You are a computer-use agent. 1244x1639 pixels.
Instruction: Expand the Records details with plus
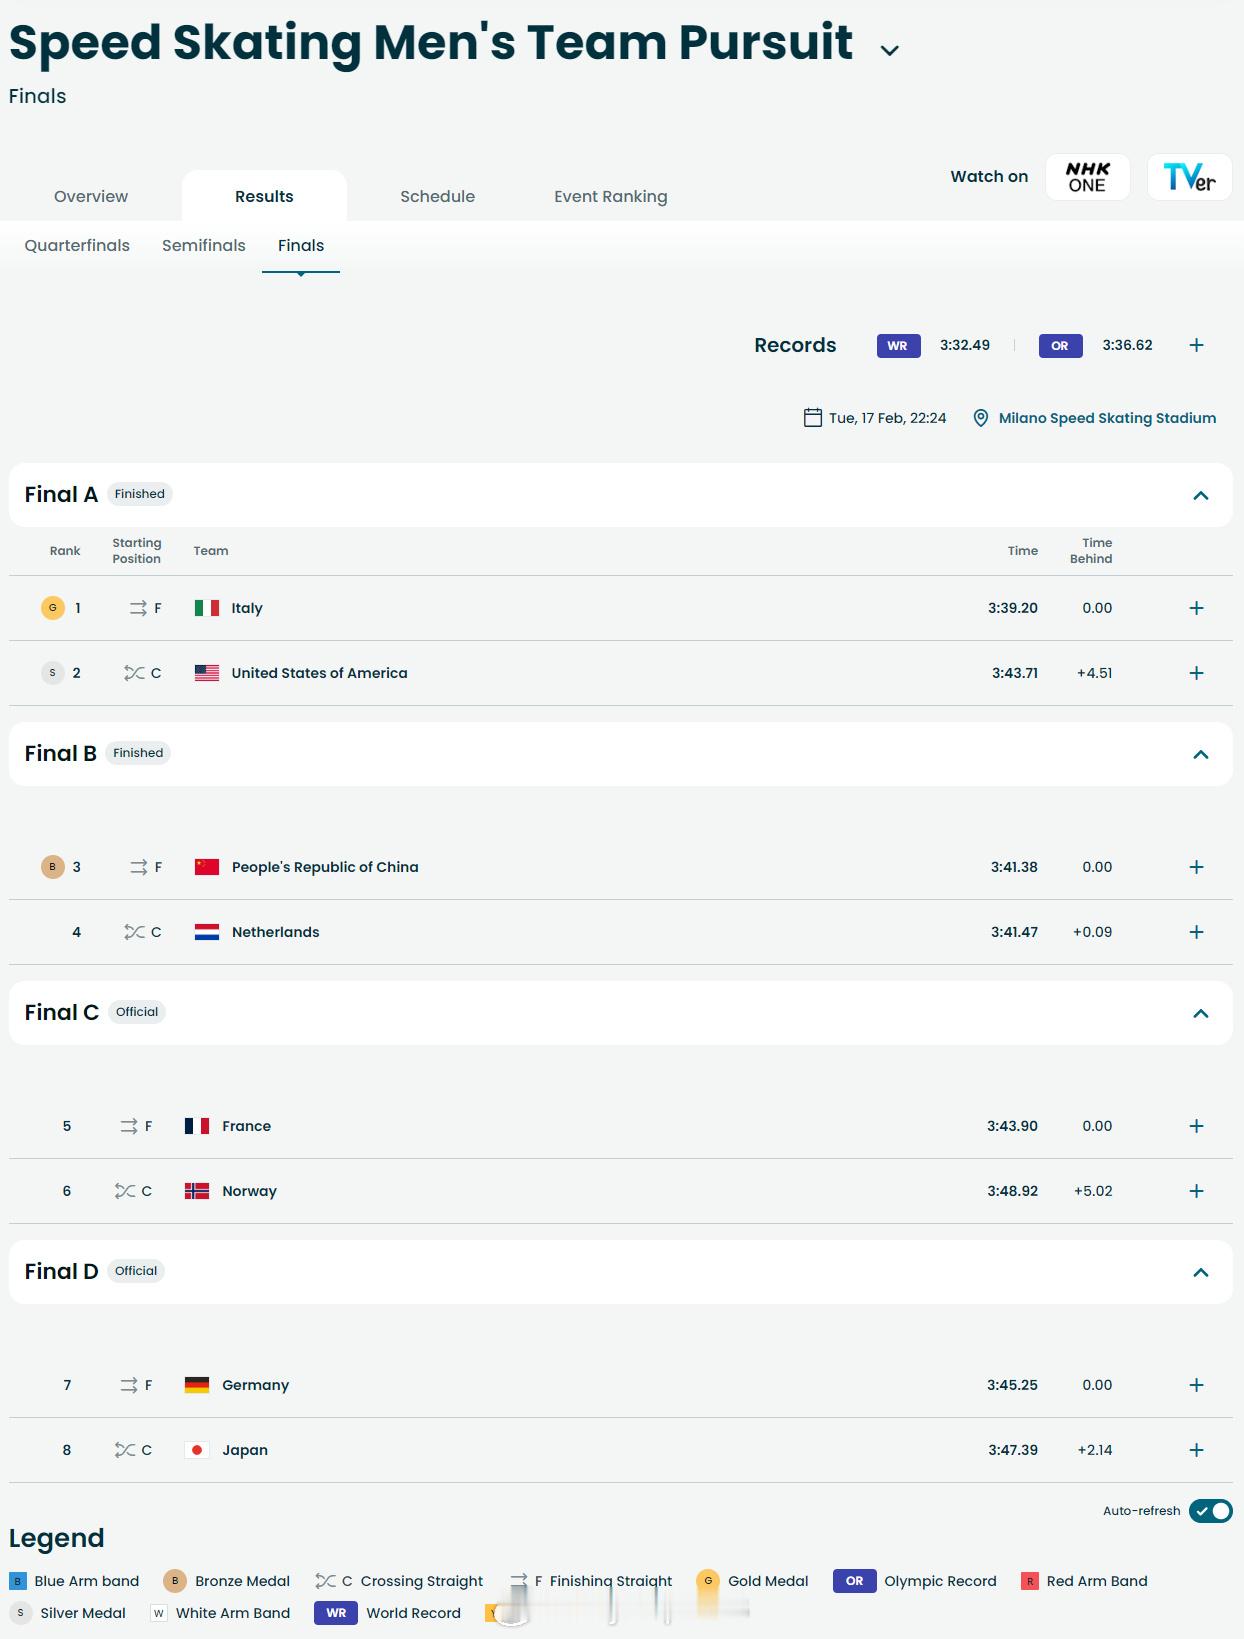1196,346
